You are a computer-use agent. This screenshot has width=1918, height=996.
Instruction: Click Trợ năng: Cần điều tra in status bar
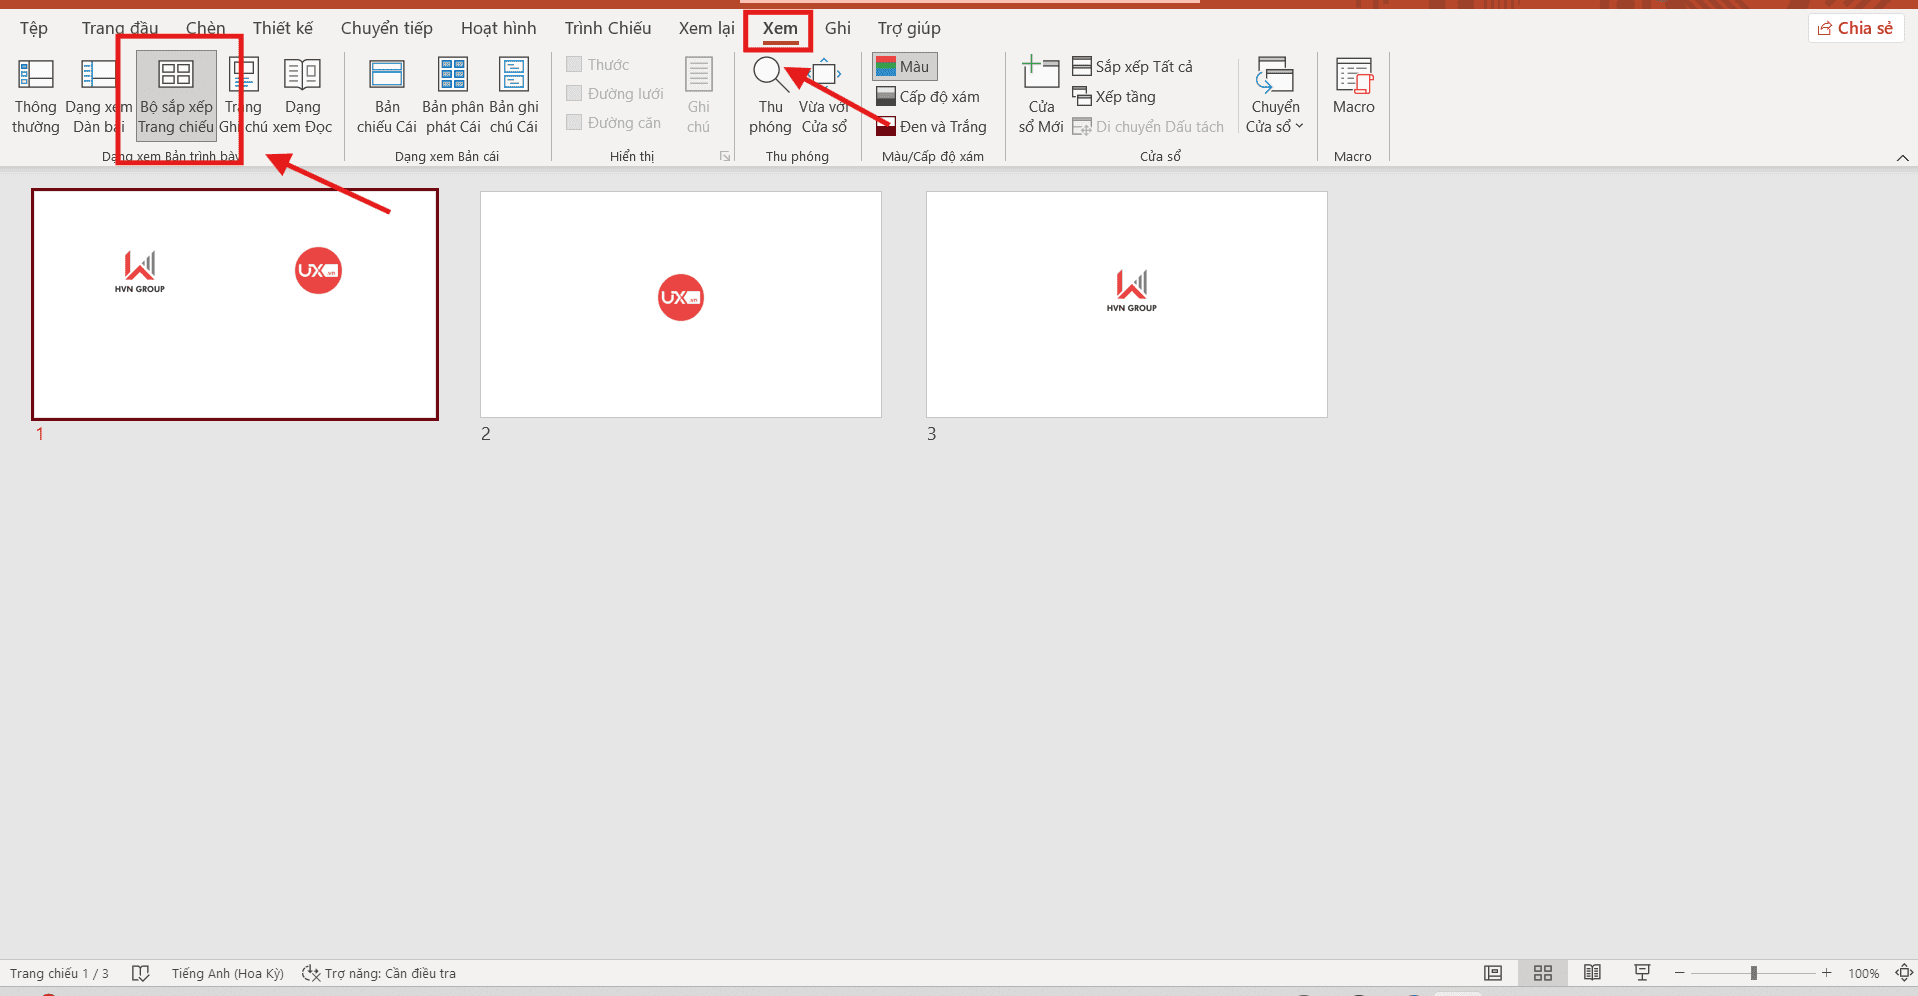(380, 972)
